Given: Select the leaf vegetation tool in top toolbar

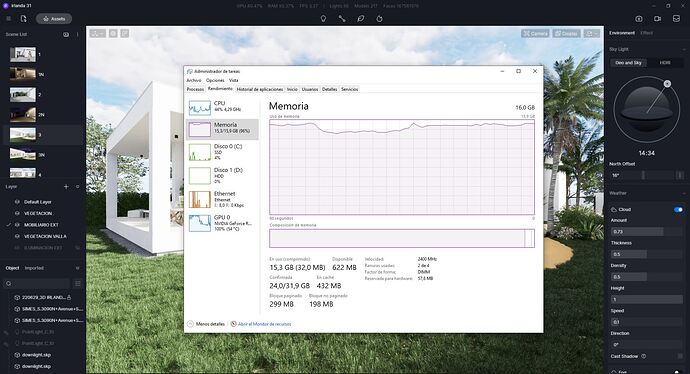Looking at the screenshot, I should click(x=361, y=19).
